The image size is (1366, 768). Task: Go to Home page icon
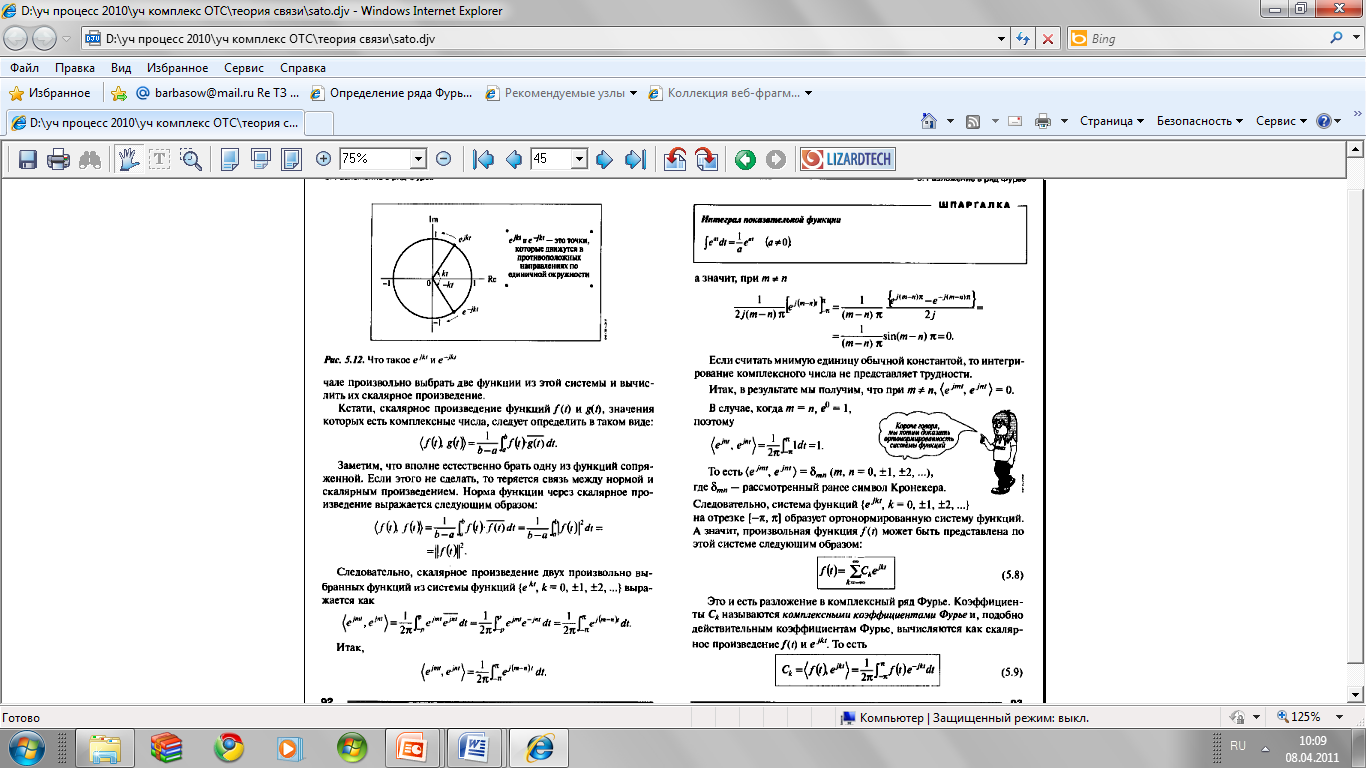click(929, 121)
